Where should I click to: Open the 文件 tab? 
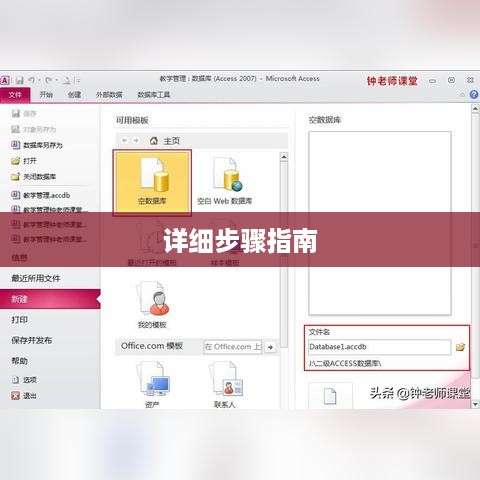15,95
